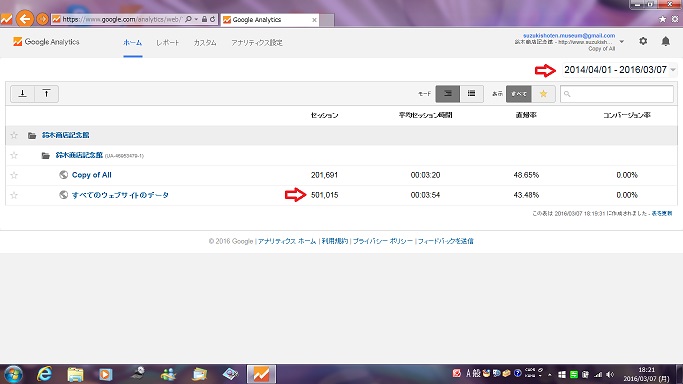Open the browser favorites star
683x384 pixels.
[663, 19]
